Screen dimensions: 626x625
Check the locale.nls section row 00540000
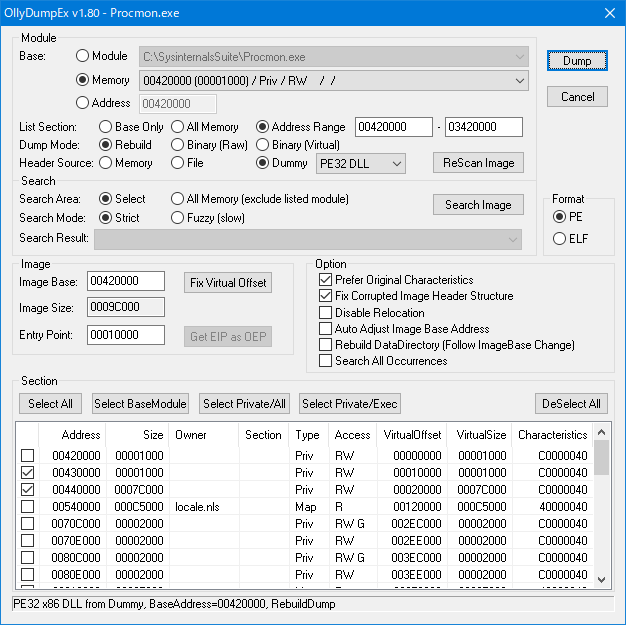coord(28,506)
